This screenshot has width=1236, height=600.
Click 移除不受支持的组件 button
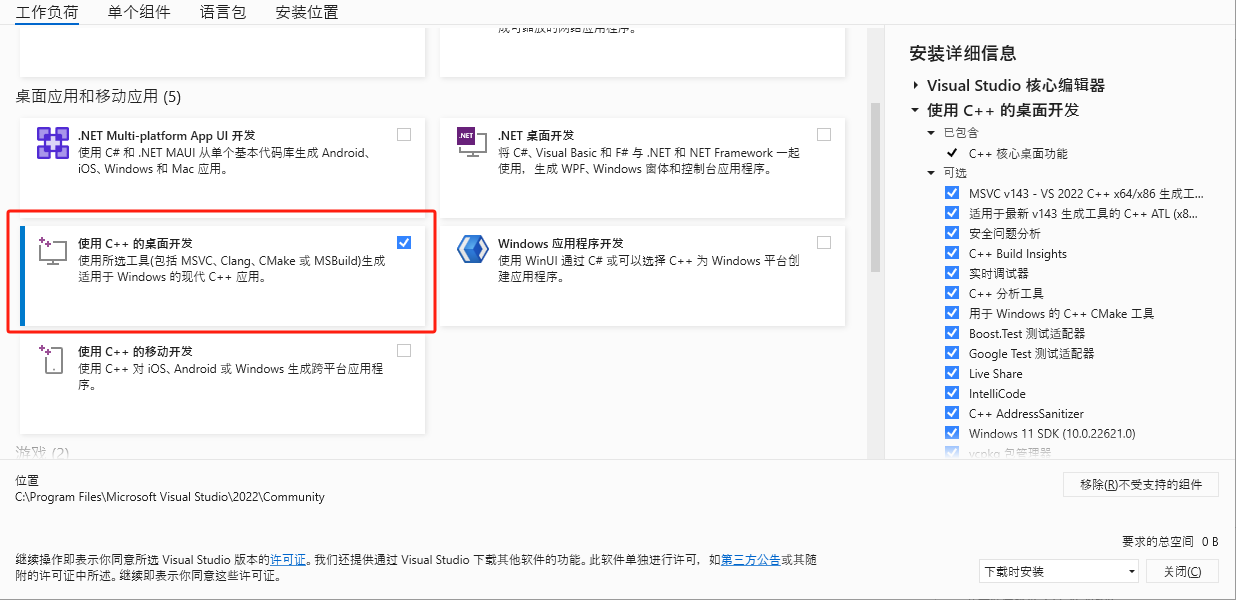point(1141,485)
